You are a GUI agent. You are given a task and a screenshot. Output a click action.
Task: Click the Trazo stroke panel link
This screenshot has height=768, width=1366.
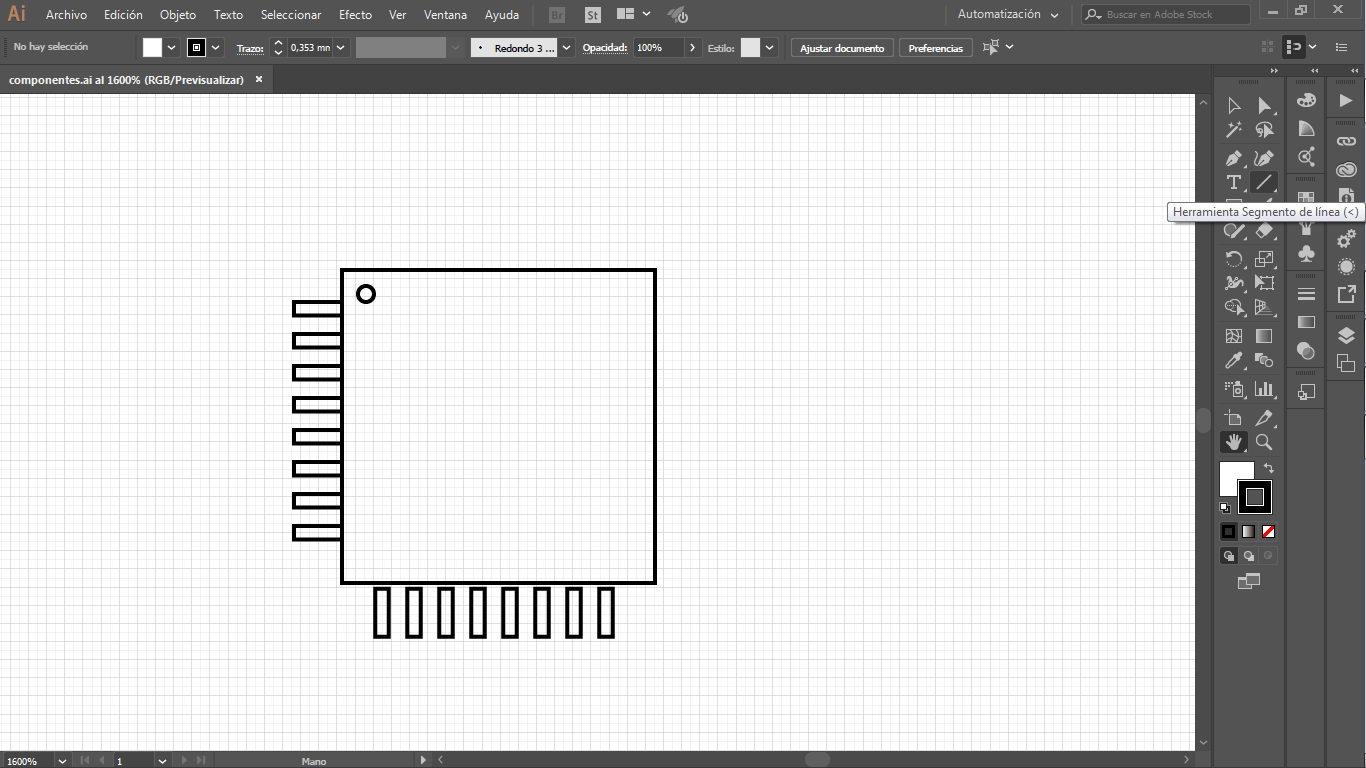[x=250, y=48]
